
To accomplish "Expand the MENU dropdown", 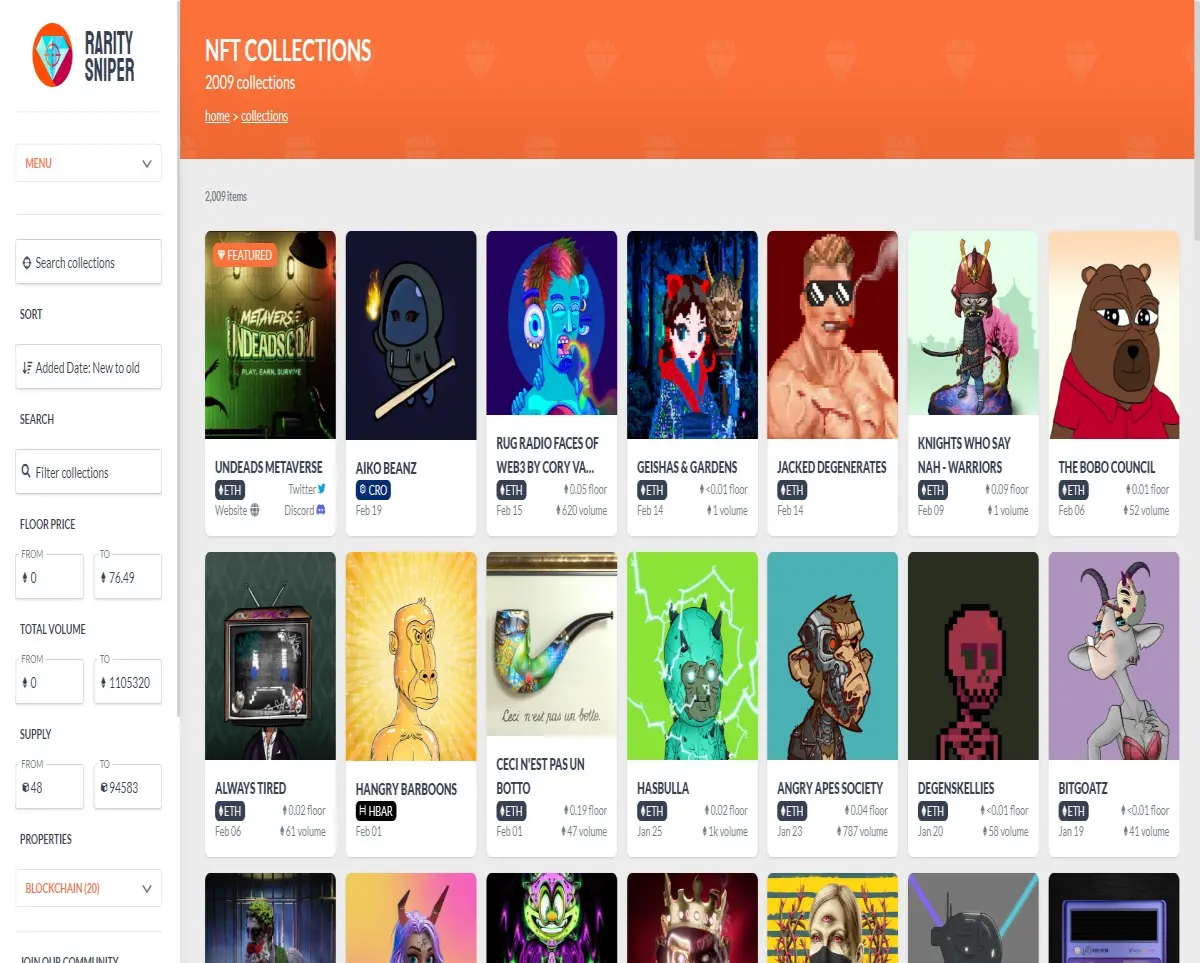I will (x=88, y=163).
